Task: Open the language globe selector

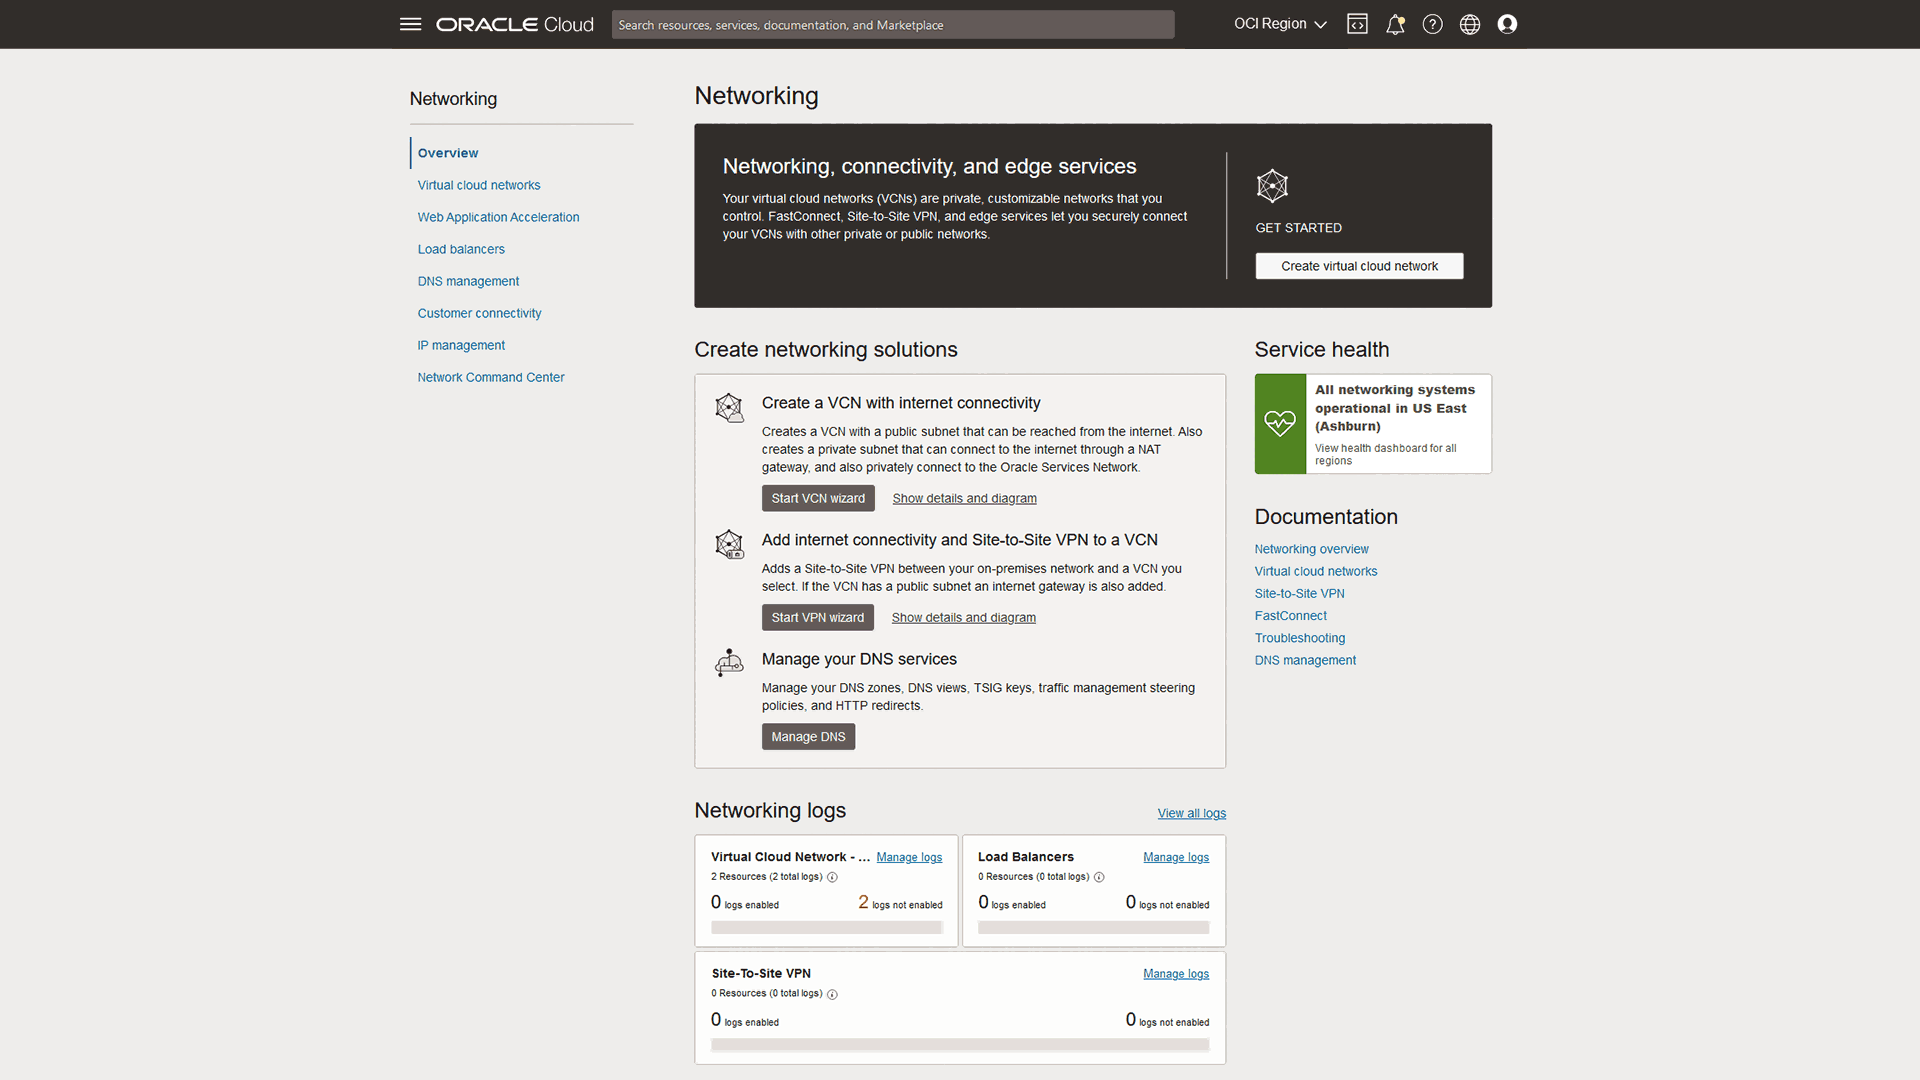Action: pyautogui.click(x=1470, y=24)
